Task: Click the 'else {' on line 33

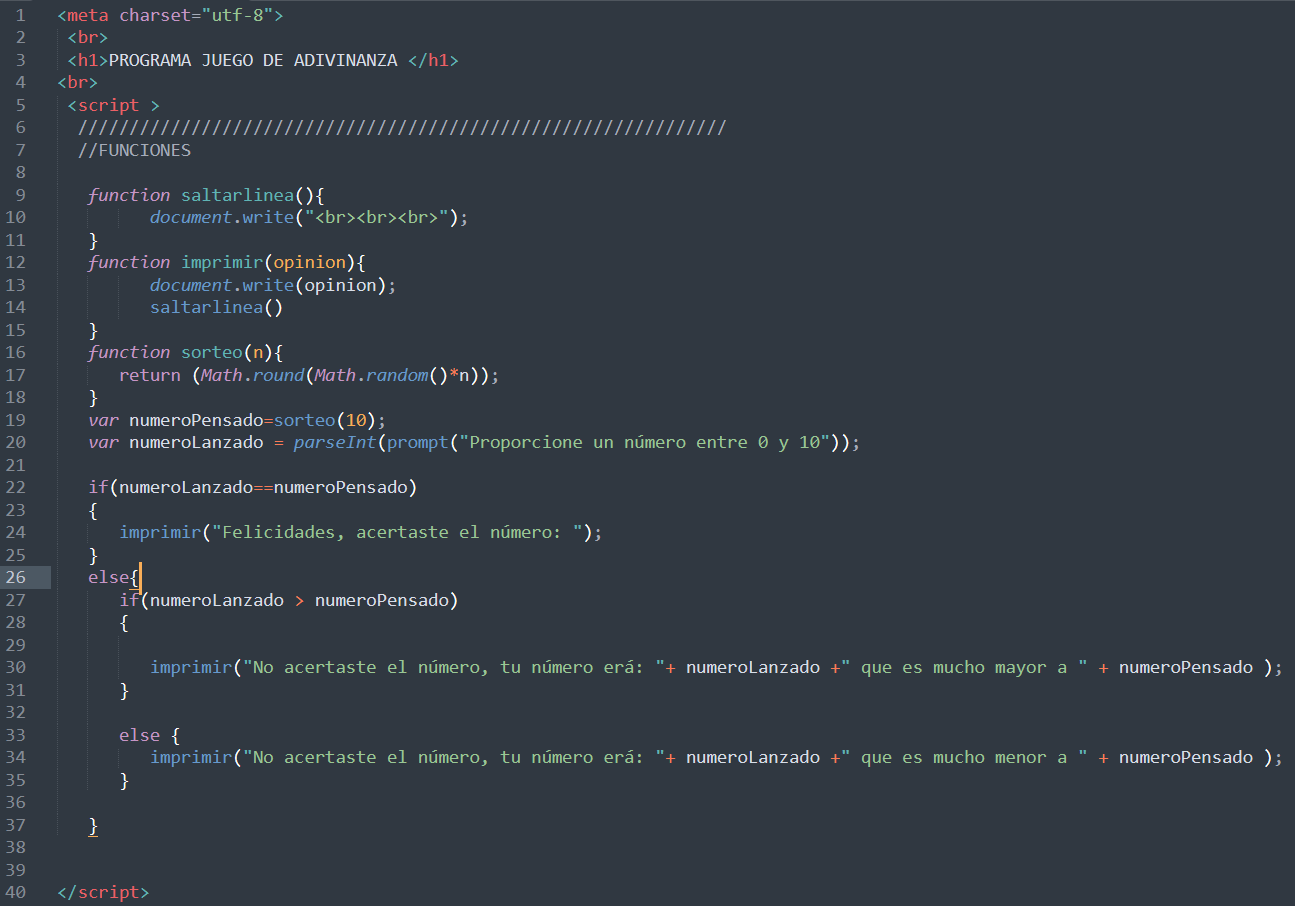Action: (150, 735)
